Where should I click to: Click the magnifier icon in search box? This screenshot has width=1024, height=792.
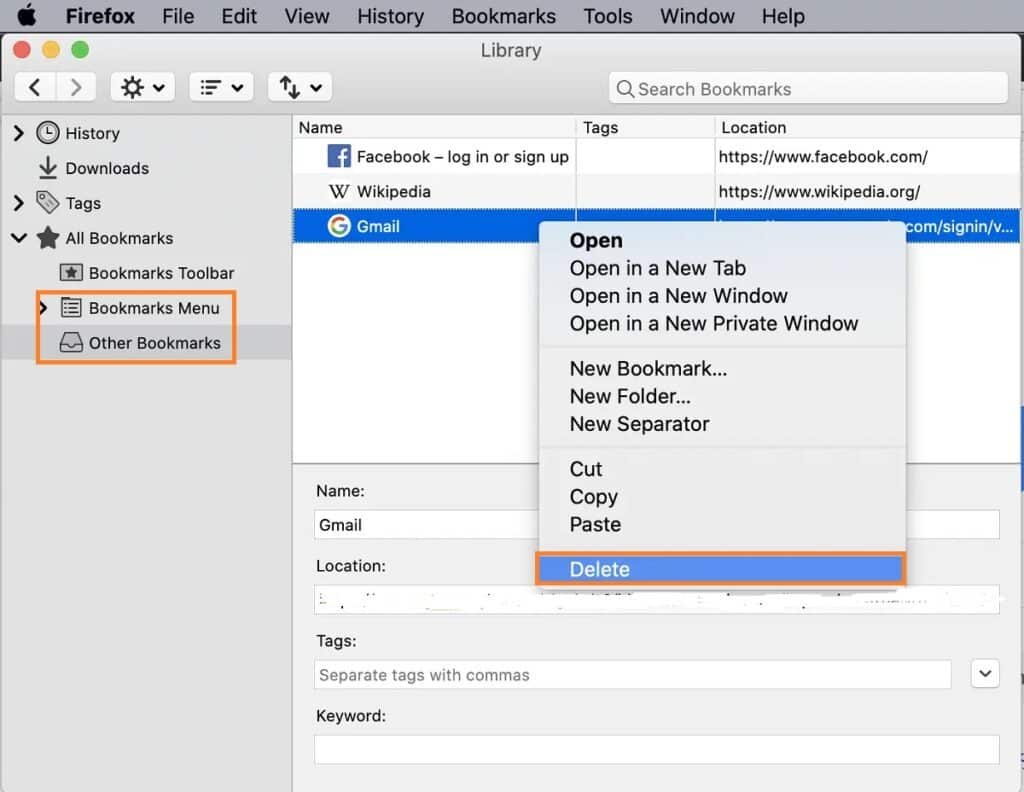[625, 89]
